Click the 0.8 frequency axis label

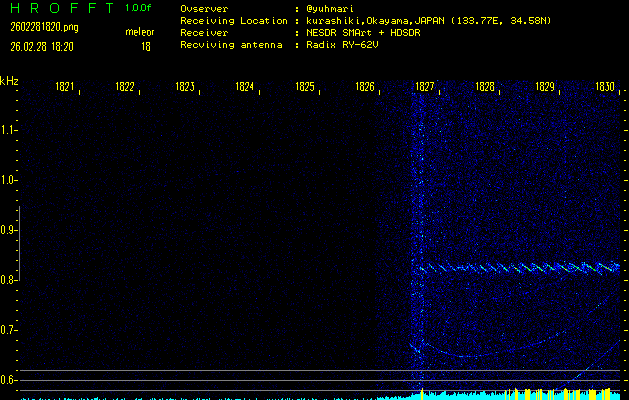tap(9, 280)
